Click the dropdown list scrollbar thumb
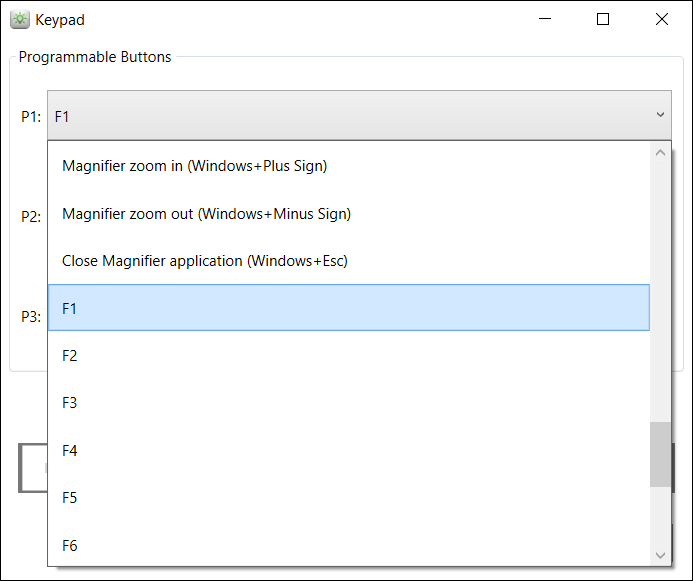This screenshot has height=581, width=693. [660, 454]
